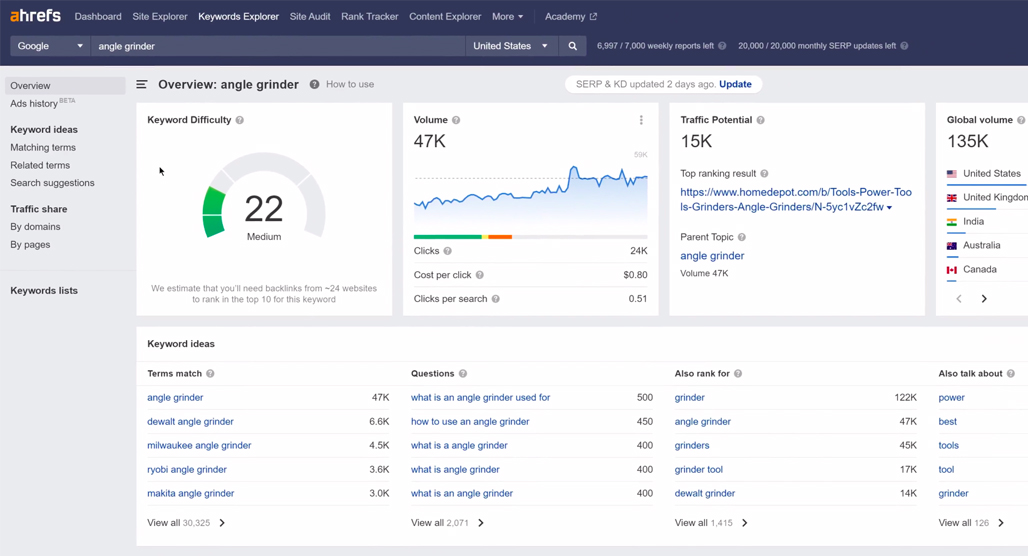Click weekly reports left help icon
Screen dimensions: 1028x556
(722, 46)
